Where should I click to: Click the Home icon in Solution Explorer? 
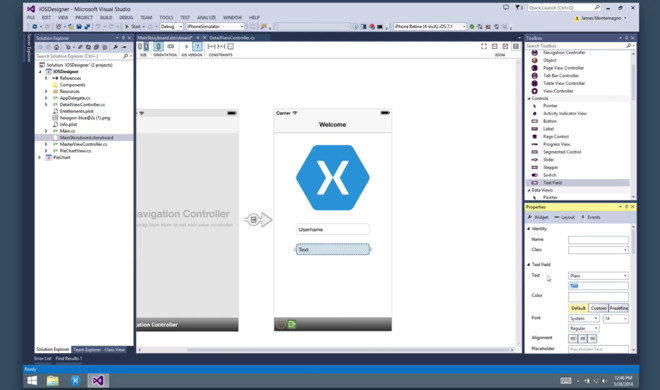coord(56,47)
